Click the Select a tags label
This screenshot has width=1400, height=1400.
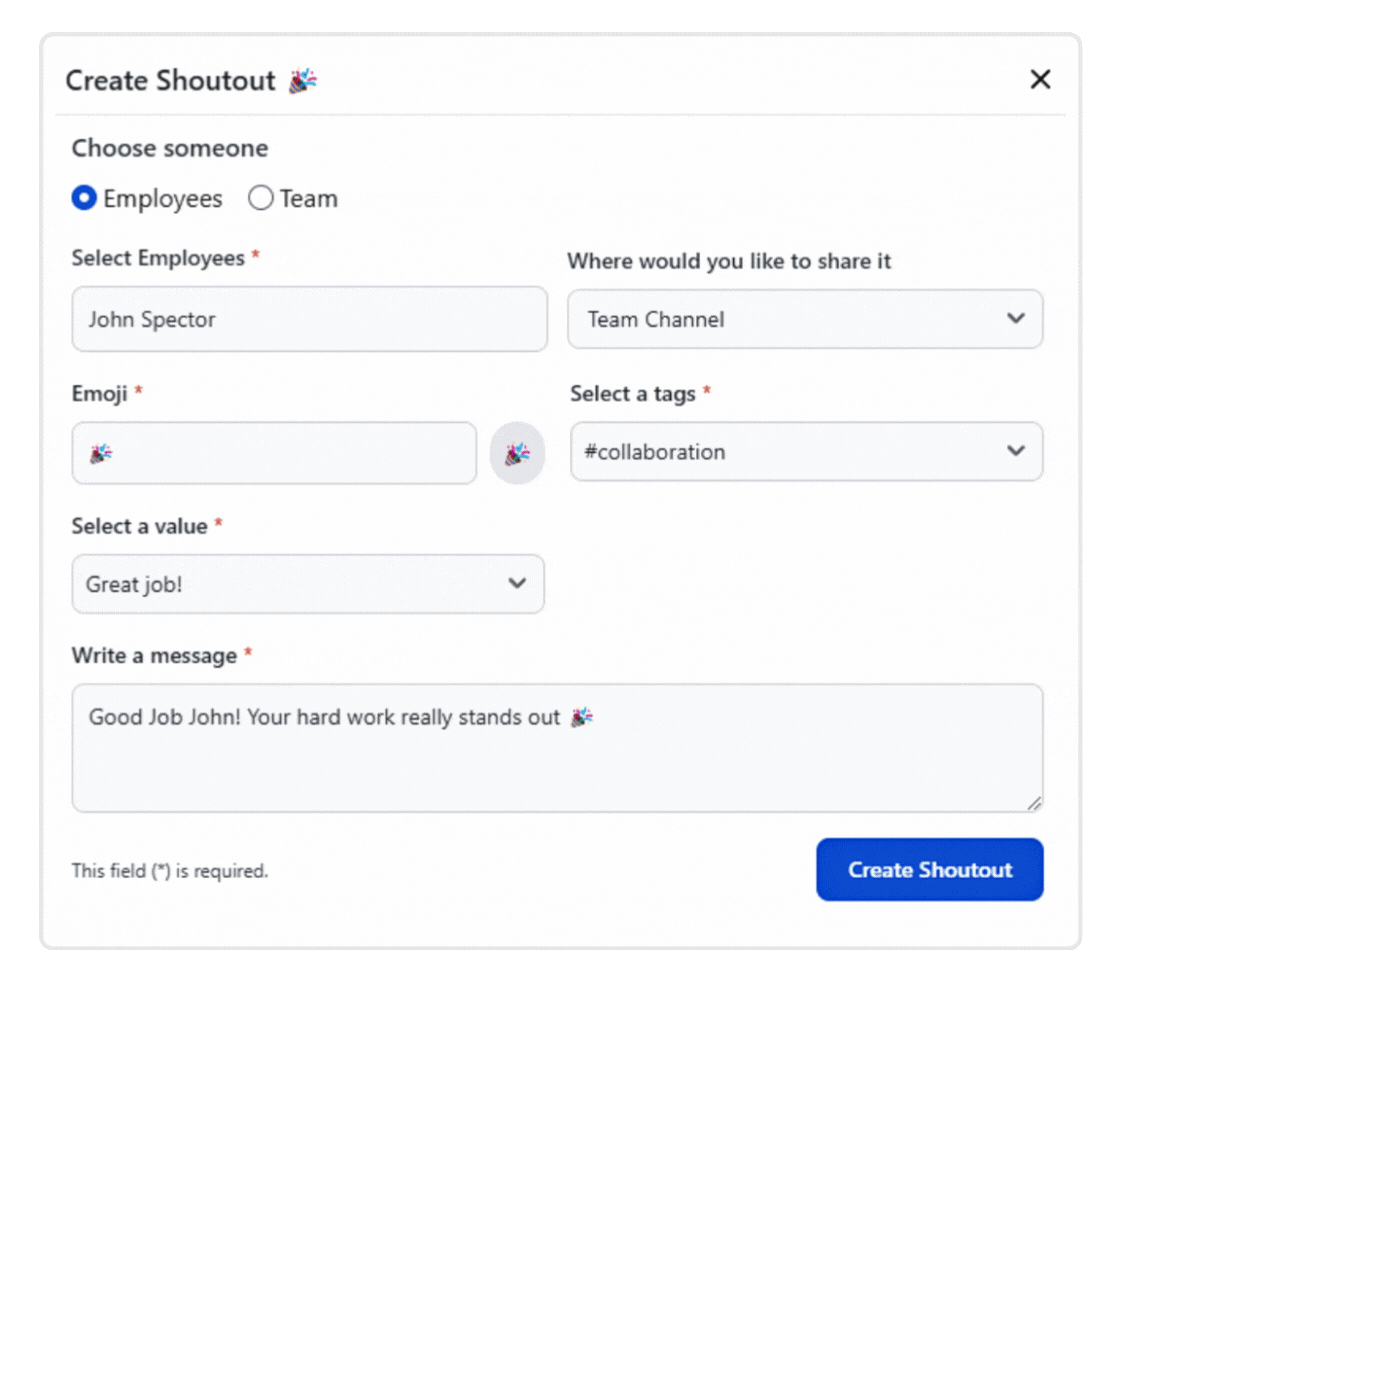(x=632, y=394)
